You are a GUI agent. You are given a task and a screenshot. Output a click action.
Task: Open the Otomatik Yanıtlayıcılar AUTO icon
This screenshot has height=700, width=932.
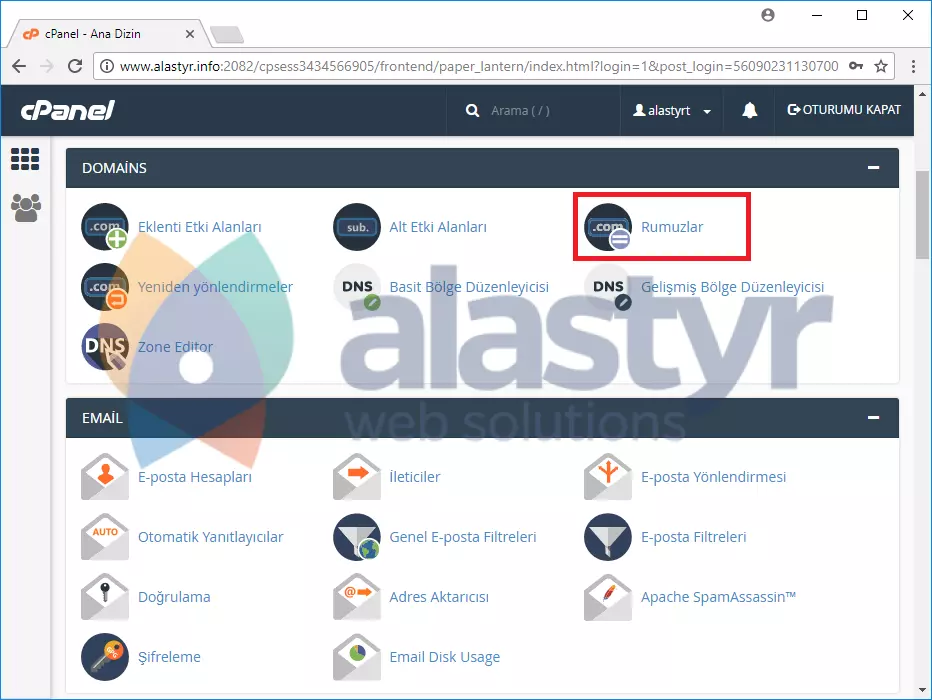coord(105,537)
